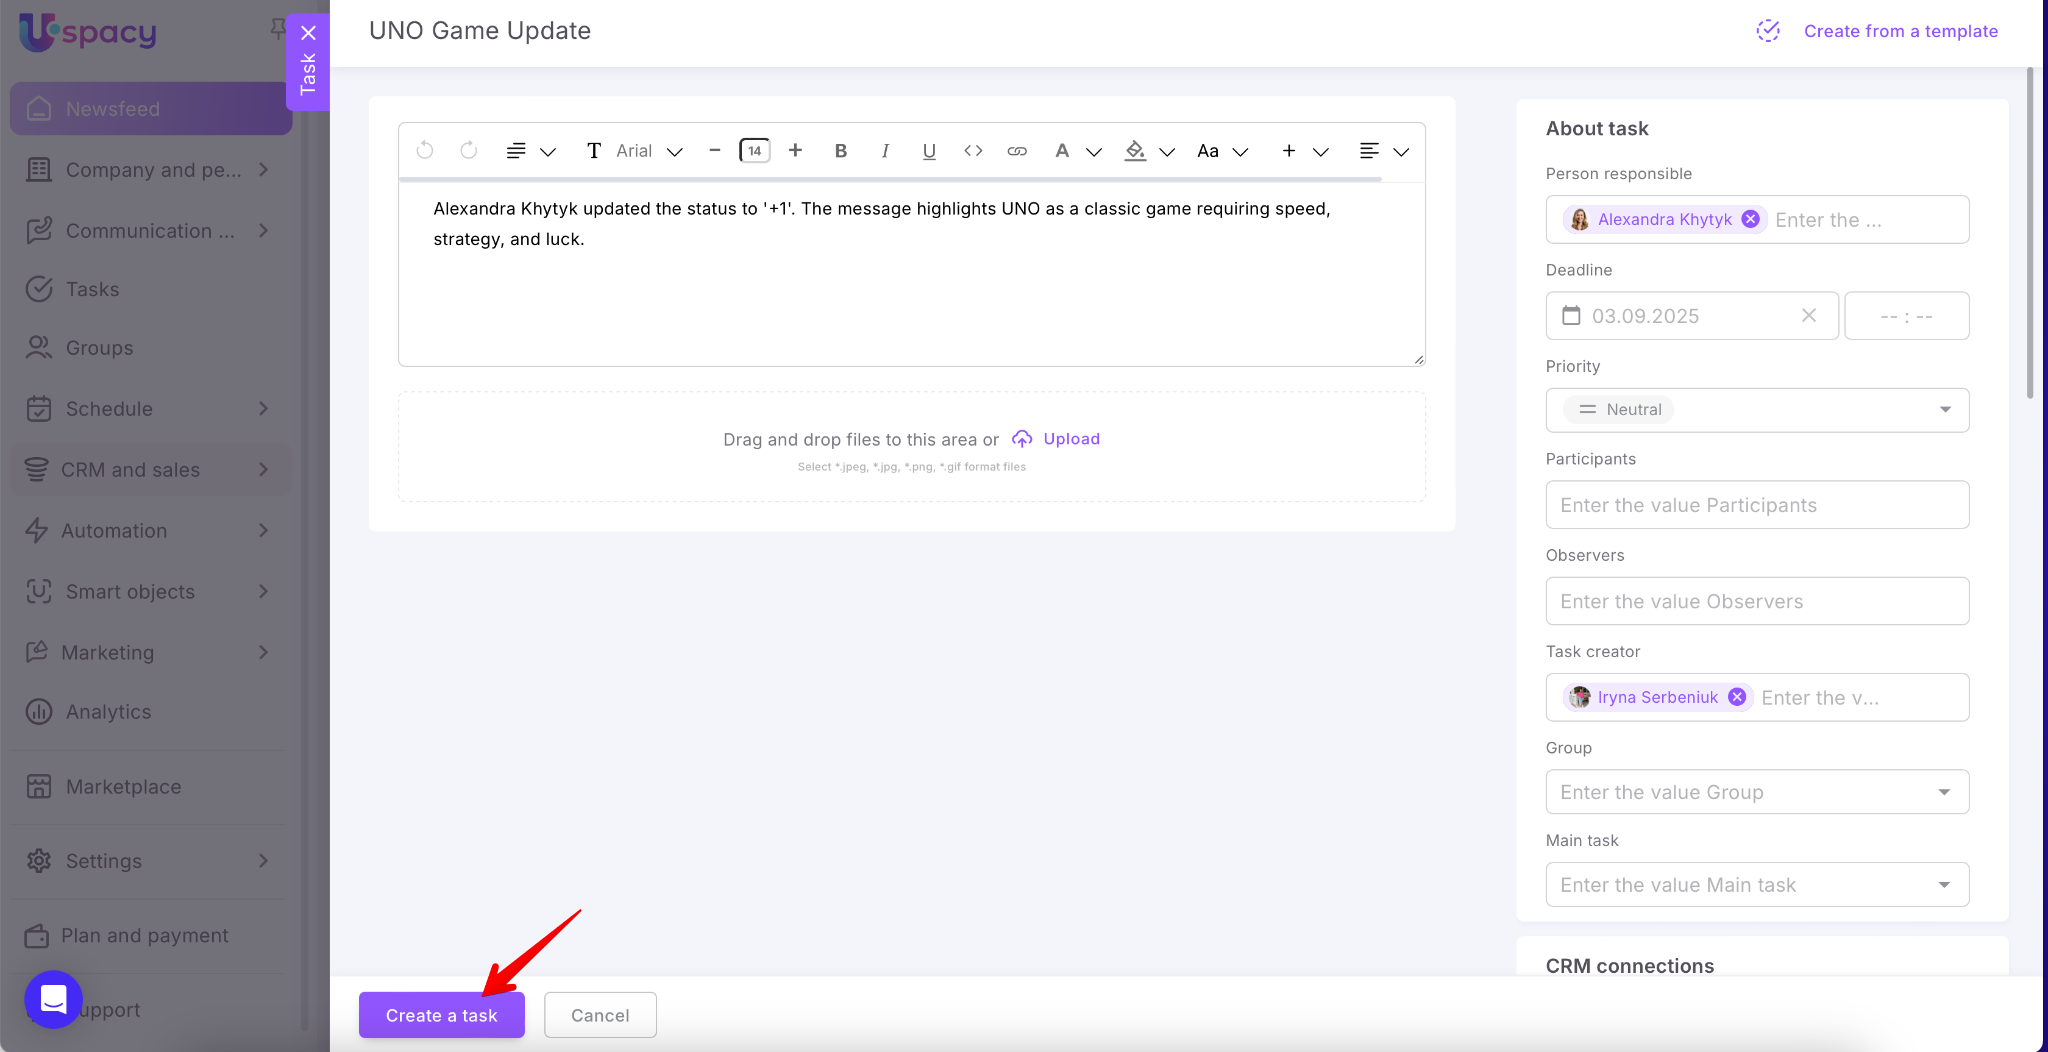This screenshot has width=2048, height=1052.
Task: Open the support chat bubble
Action: [53, 999]
